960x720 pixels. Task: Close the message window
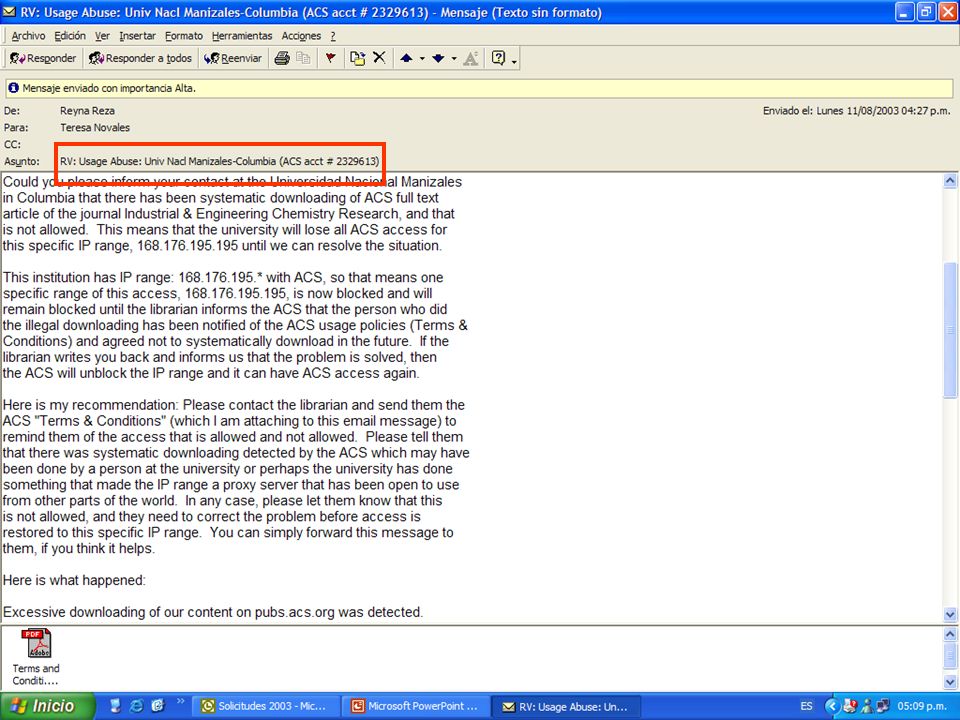948,12
